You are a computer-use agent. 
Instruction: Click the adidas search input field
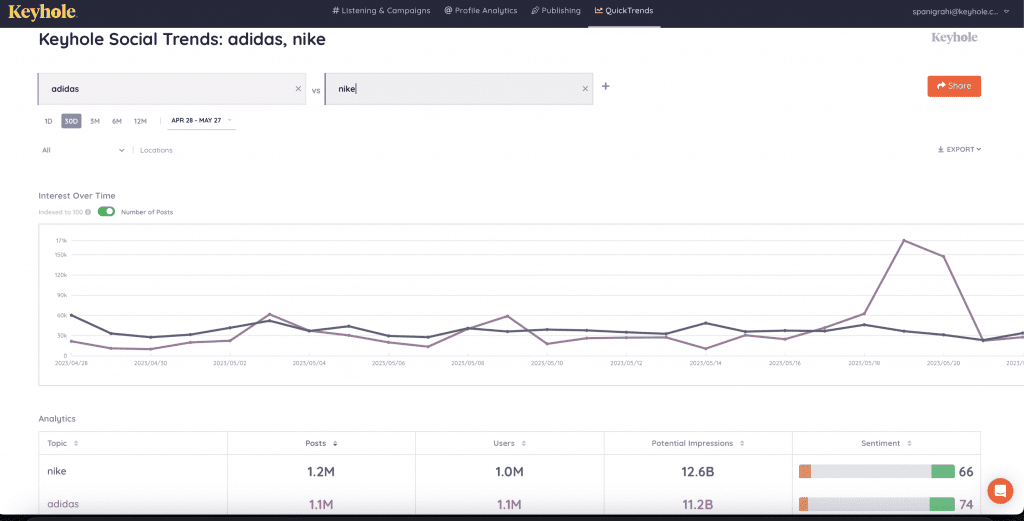coord(172,89)
